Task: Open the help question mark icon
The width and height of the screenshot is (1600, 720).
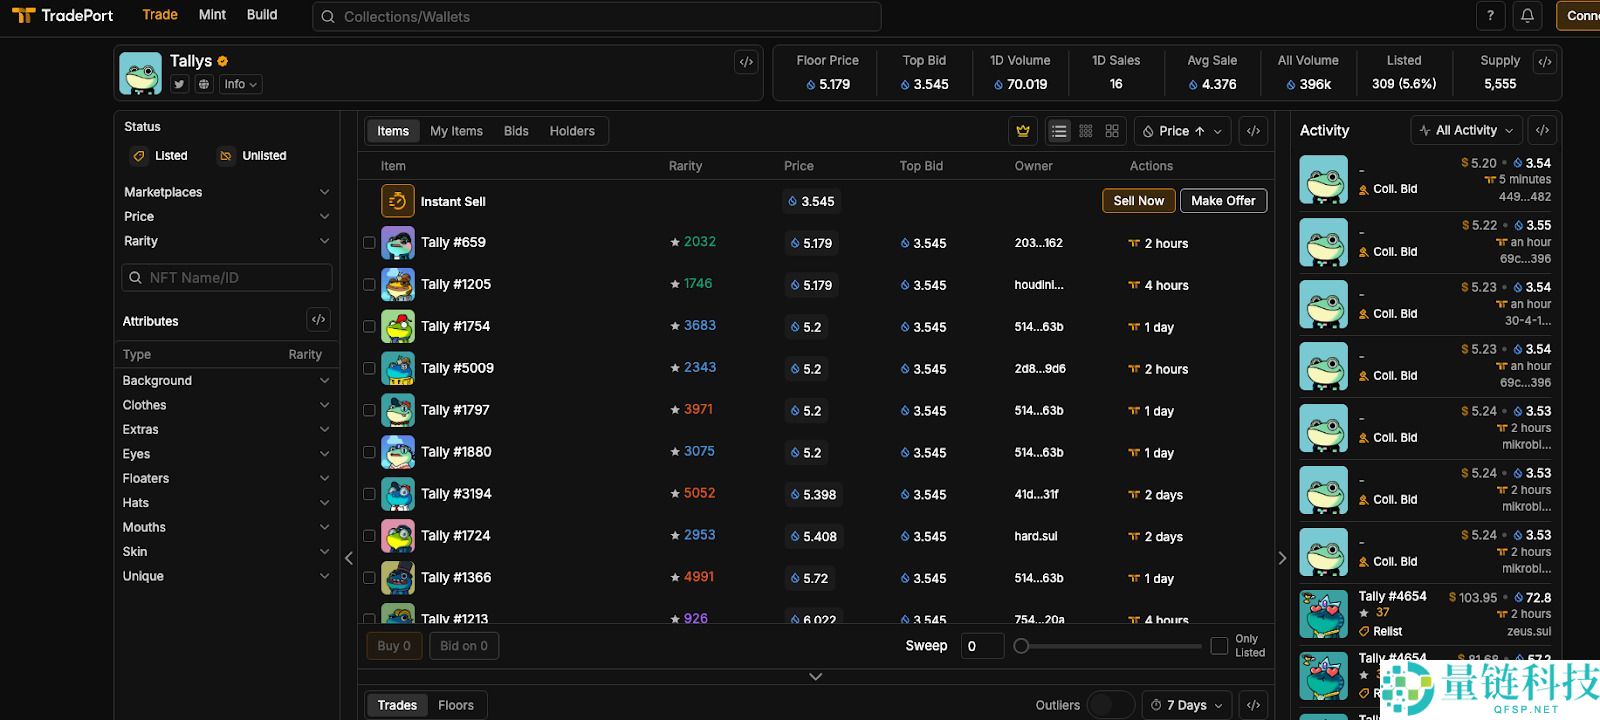Action: click(1490, 16)
